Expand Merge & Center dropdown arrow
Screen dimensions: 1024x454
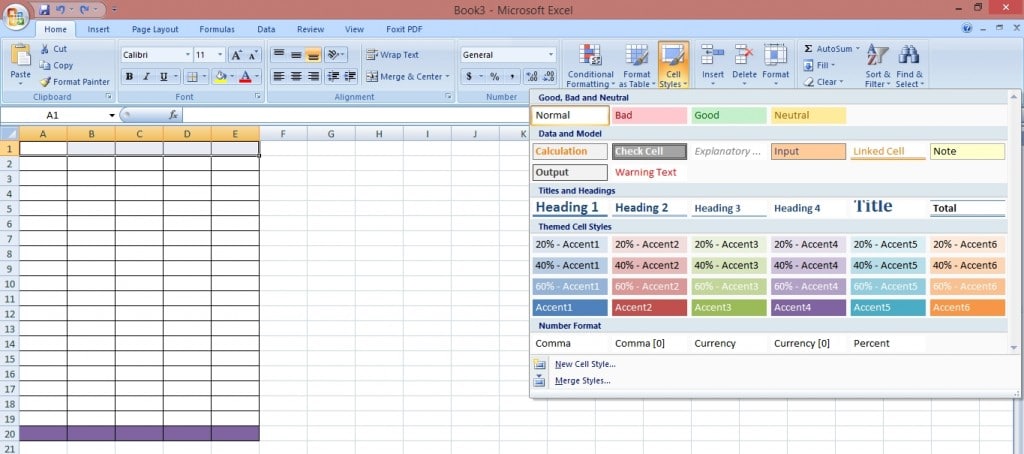pos(448,76)
